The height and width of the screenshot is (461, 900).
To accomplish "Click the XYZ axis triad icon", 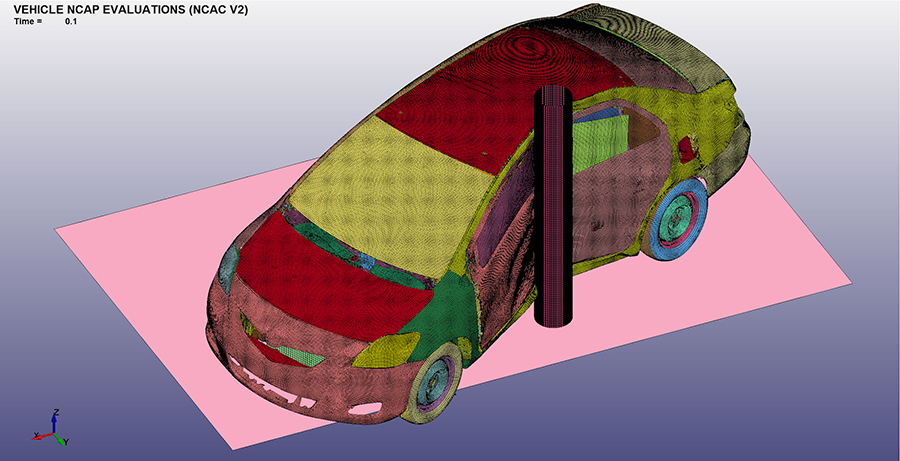I will [x=51, y=430].
